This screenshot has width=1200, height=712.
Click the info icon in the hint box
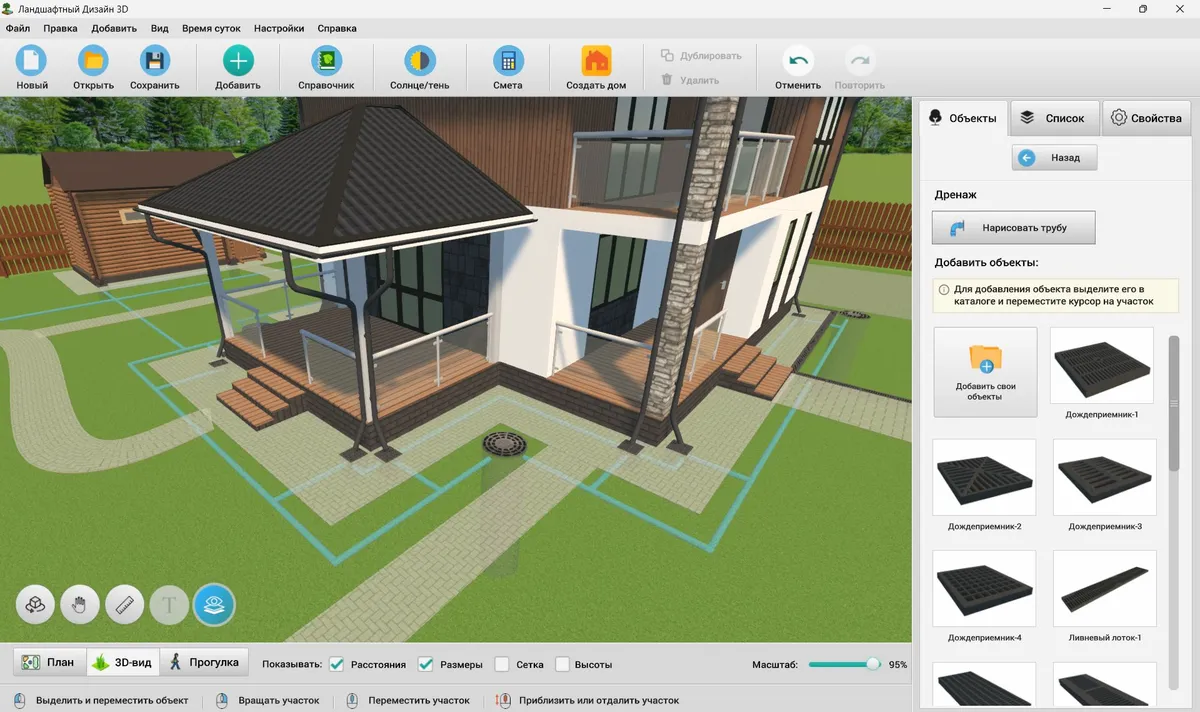944,289
